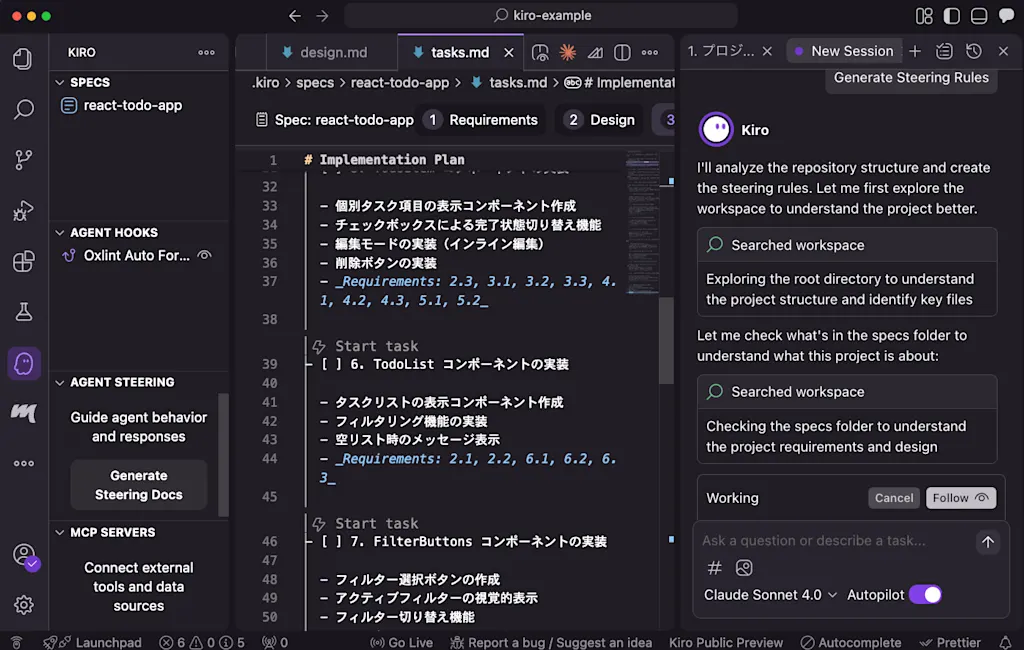This screenshot has height=650, width=1024.
Task: Open editor more actions menu
Action: pyautogui.click(x=650, y=52)
